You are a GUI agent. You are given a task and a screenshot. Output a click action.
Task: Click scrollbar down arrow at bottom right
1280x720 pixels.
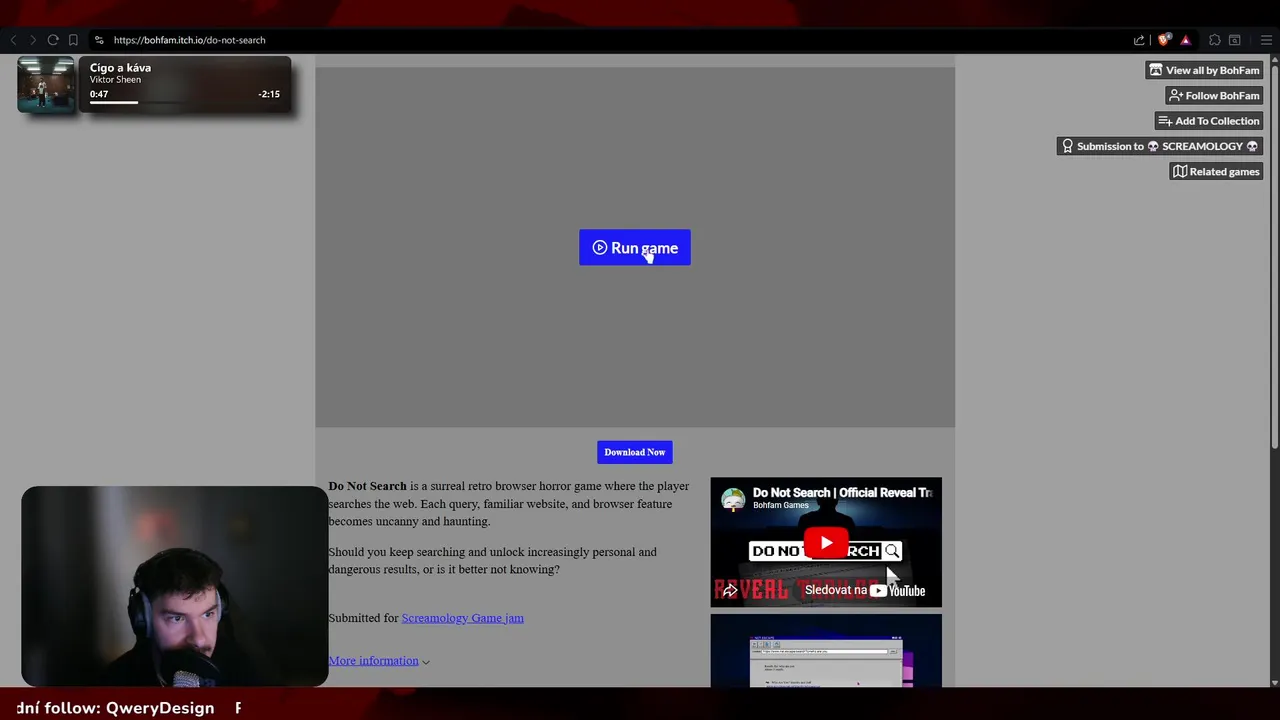coord(1274,682)
